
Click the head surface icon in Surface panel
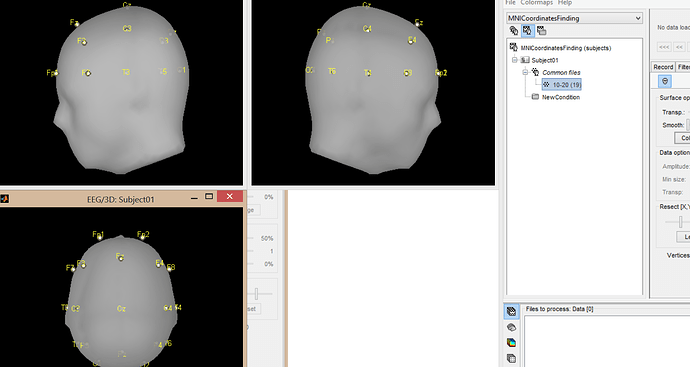[665, 81]
